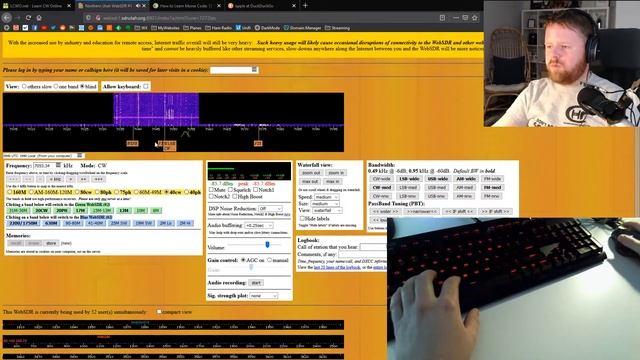
Task: Select the CW-wide bandwidth button
Action: tap(382, 179)
